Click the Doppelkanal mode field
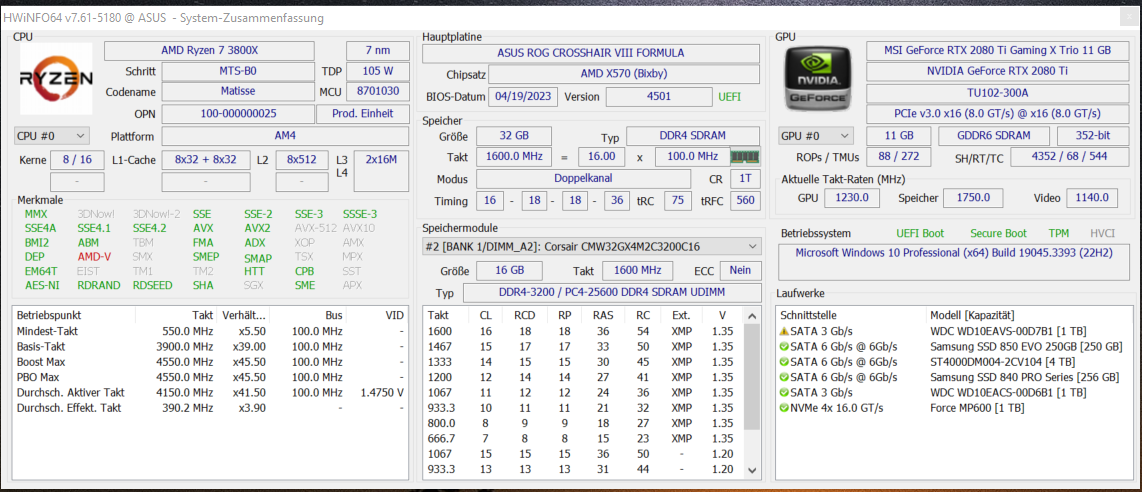The image size is (1142, 492). [x=583, y=179]
